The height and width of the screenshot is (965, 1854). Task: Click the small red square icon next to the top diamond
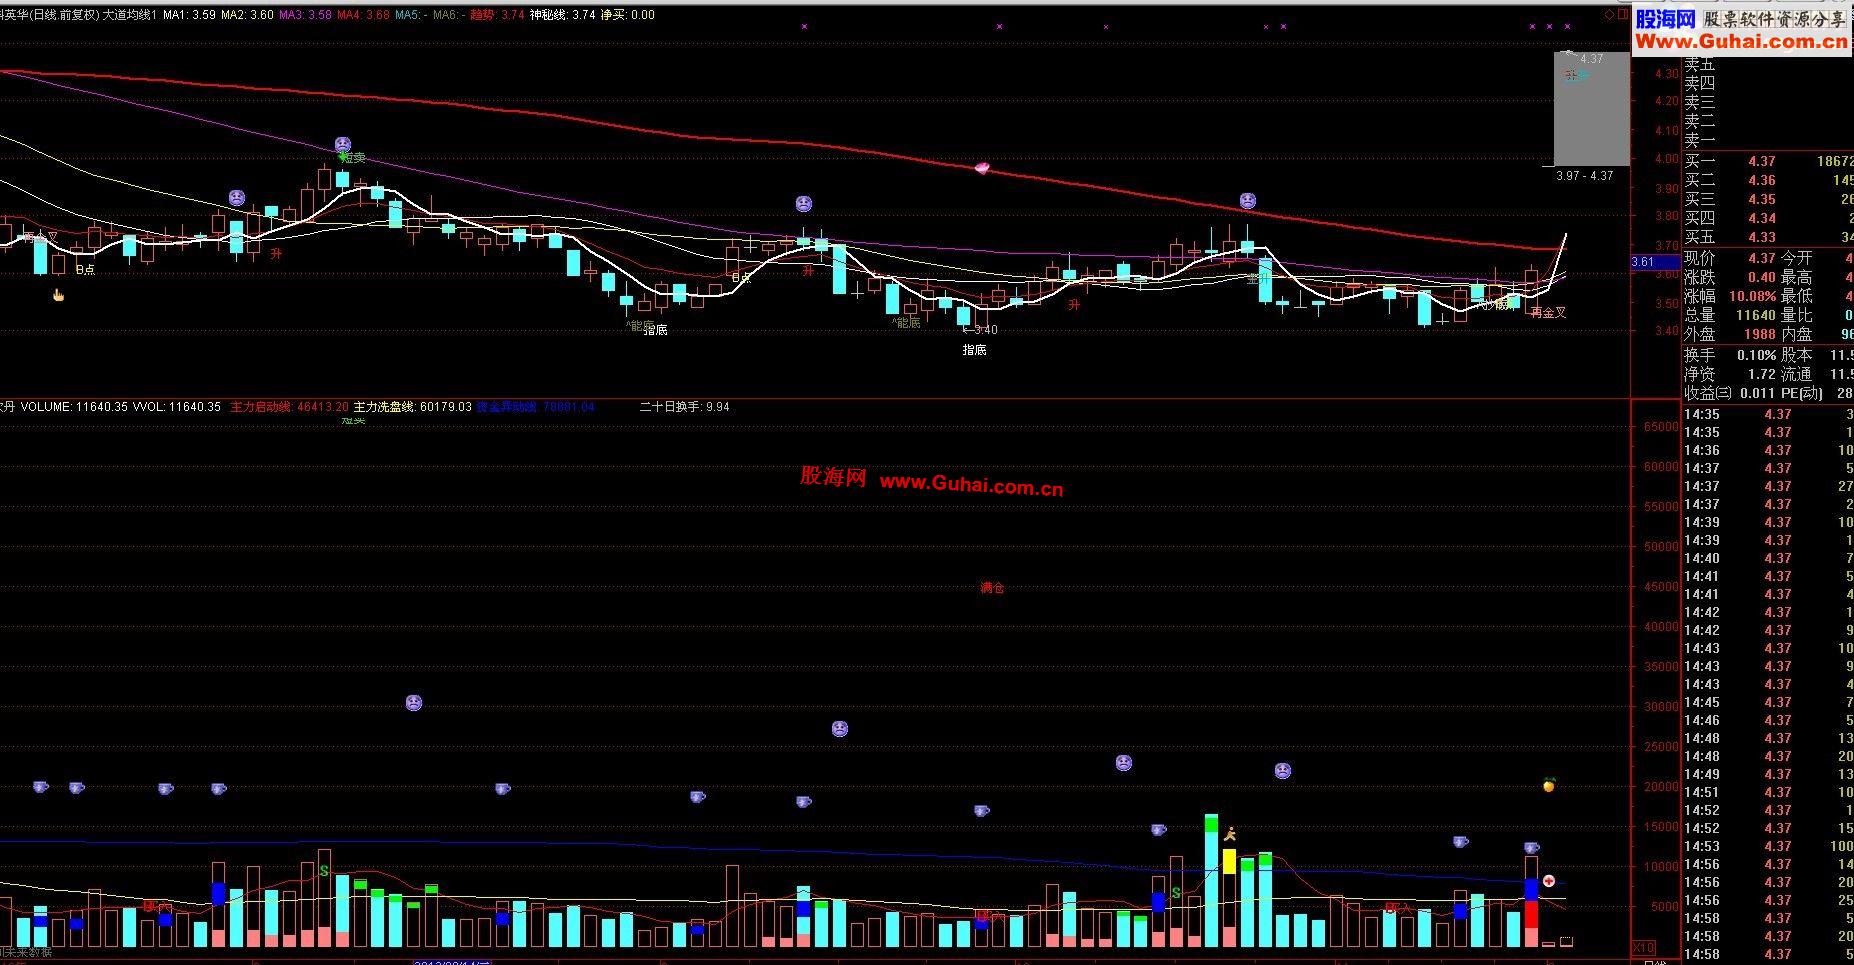1622,14
